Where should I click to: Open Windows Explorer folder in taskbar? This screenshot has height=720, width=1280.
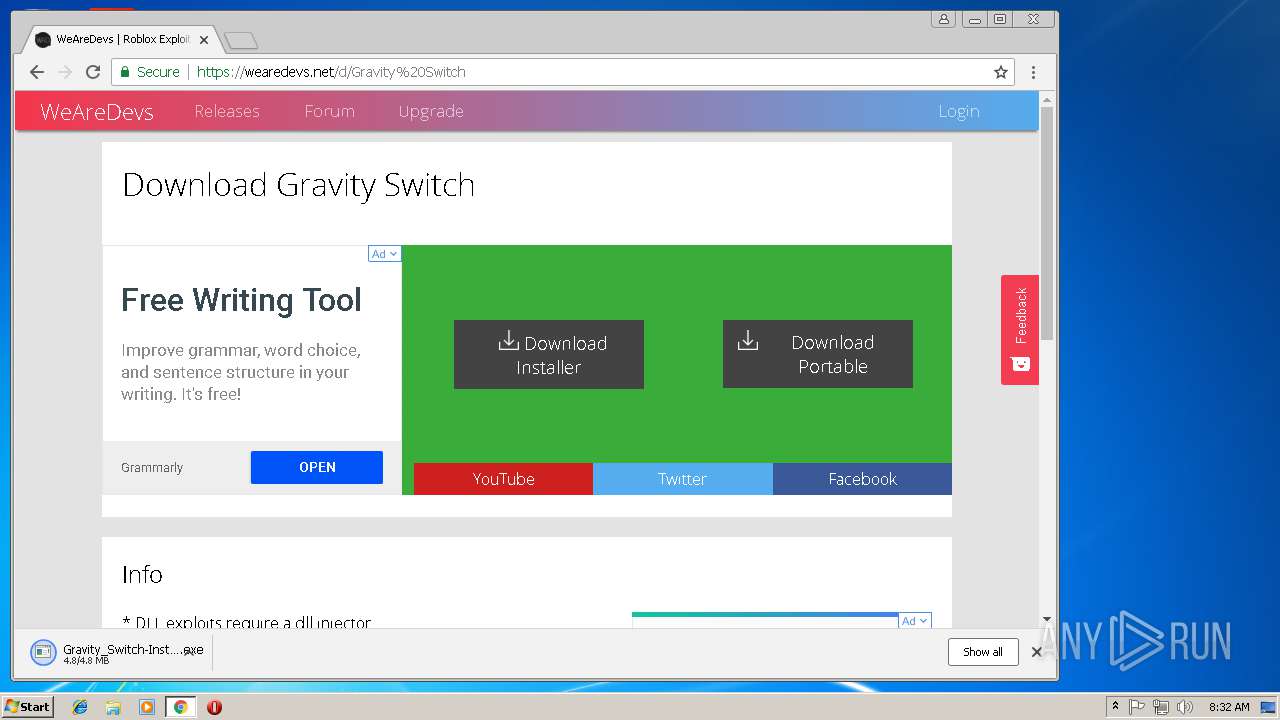pyautogui.click(x=113, y=707)
